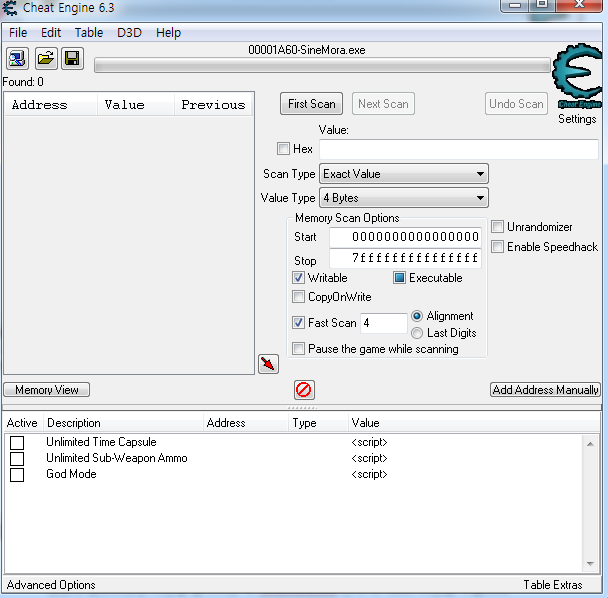The height and width of the screenshot is (598, 608).
Task: Click the Undo Scan button
Action: pyautogui.click(x=516, y=104)
